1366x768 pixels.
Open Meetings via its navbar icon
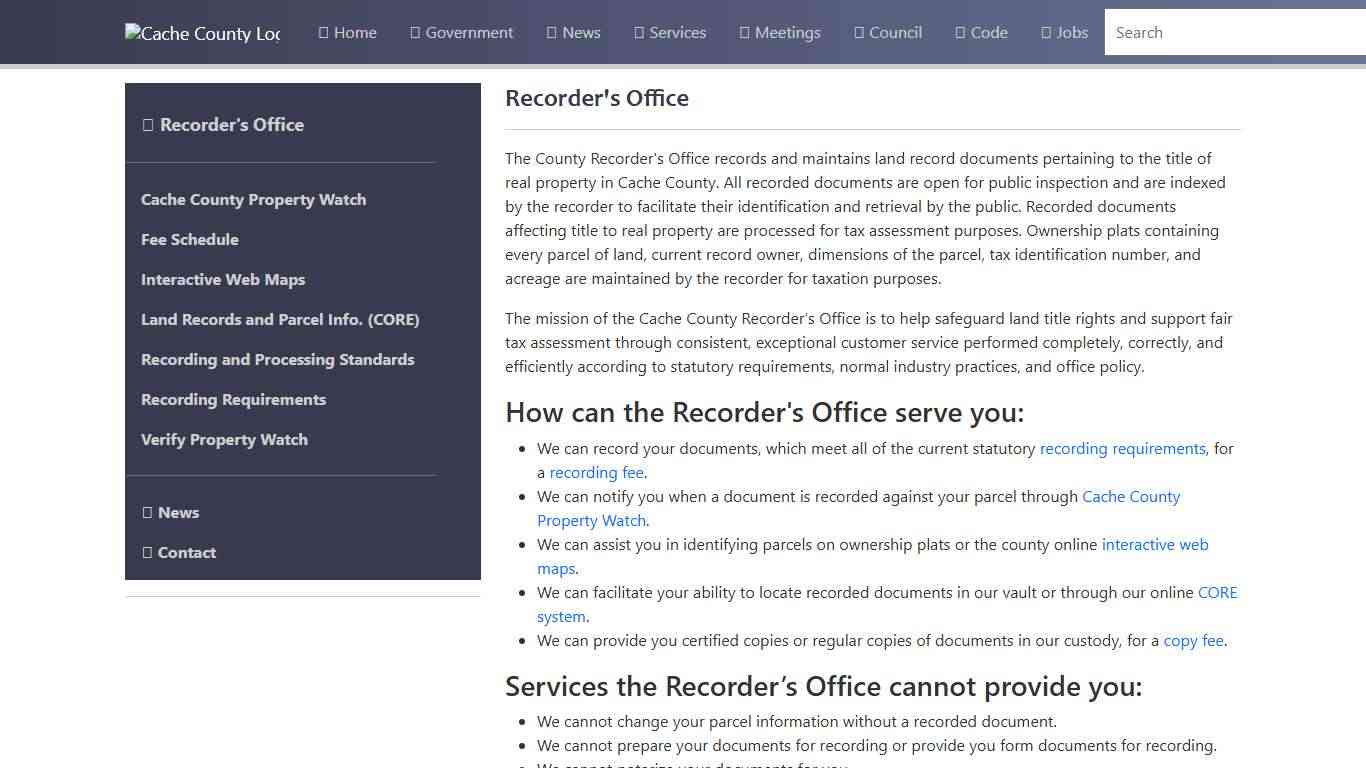[x=744, y=32]
